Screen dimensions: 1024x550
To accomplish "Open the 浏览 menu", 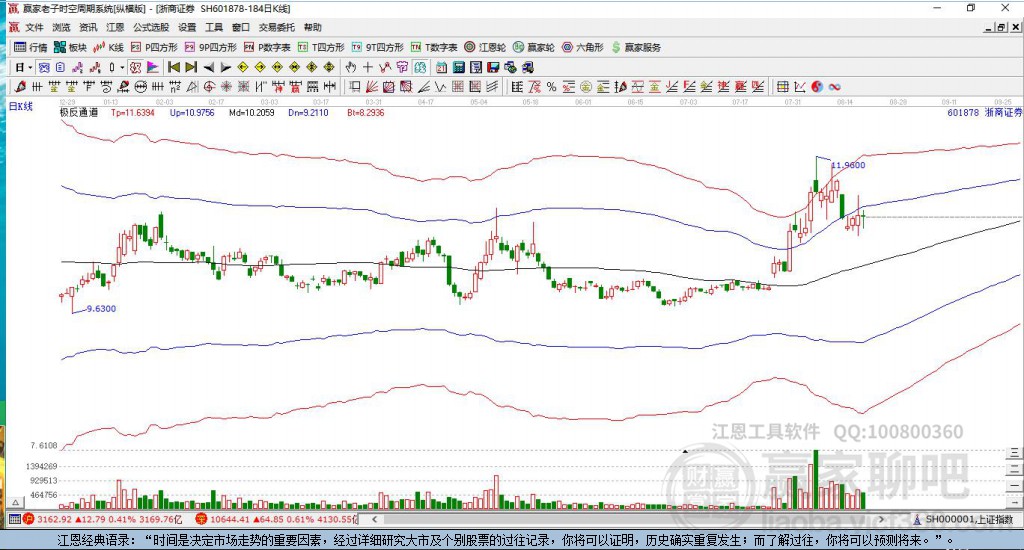I will tap(61, 27).
